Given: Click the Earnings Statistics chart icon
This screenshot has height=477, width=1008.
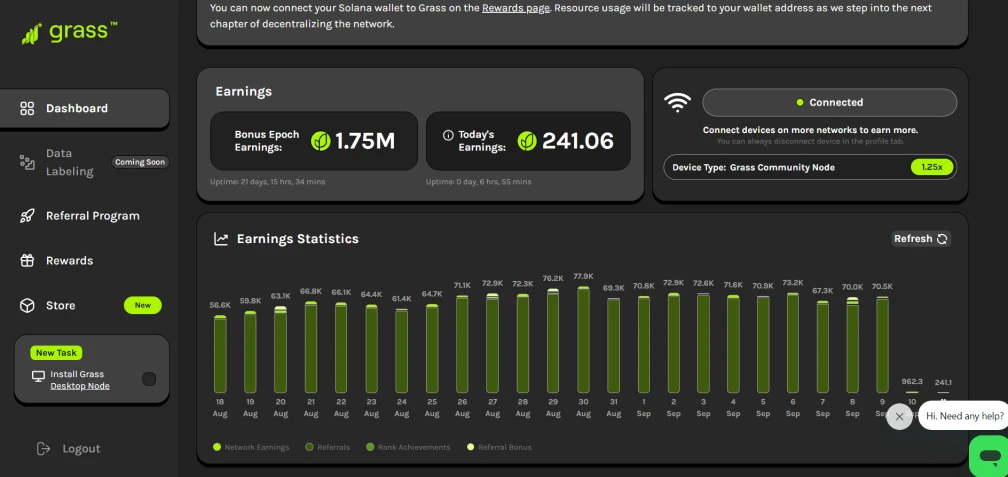Looking at the screenshot, I should tap(221, 239).
